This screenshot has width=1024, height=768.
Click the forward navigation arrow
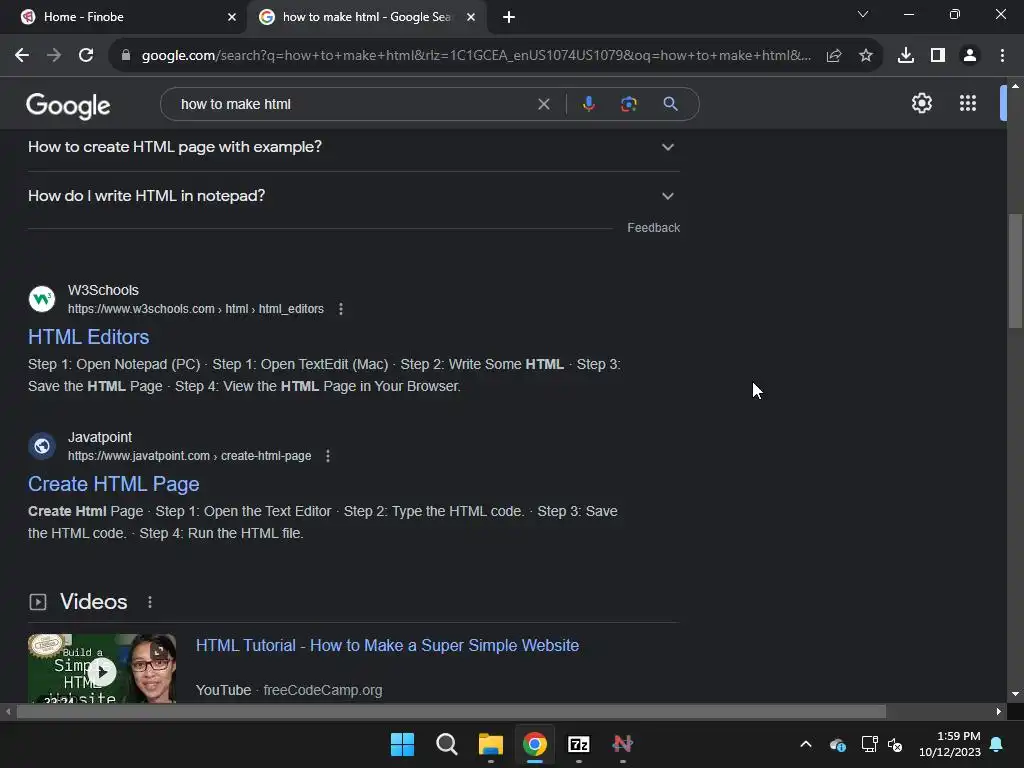[x=54, y=56]
